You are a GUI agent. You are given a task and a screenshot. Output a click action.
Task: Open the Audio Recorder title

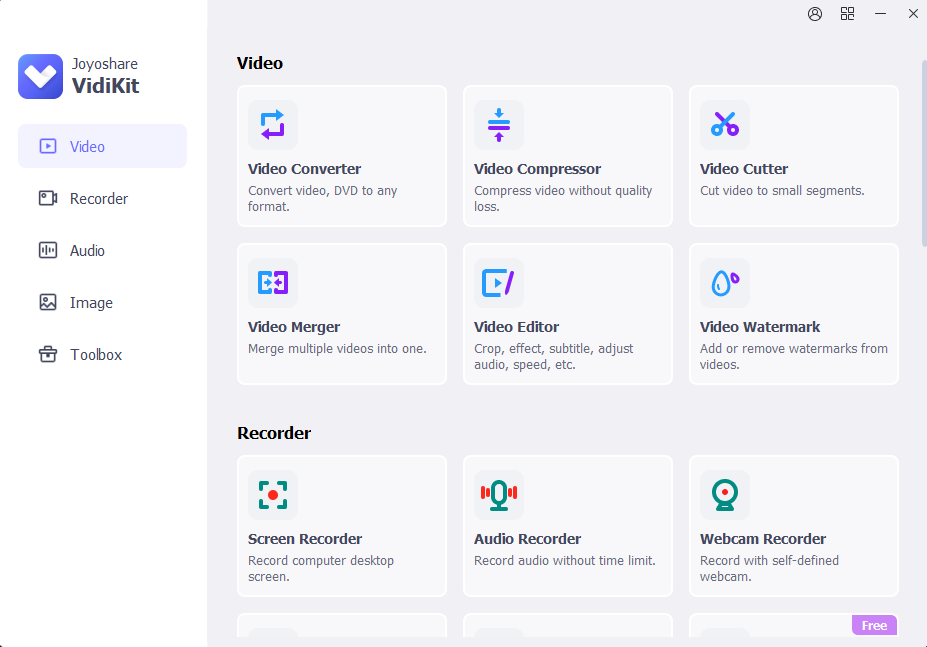[527, 539]
